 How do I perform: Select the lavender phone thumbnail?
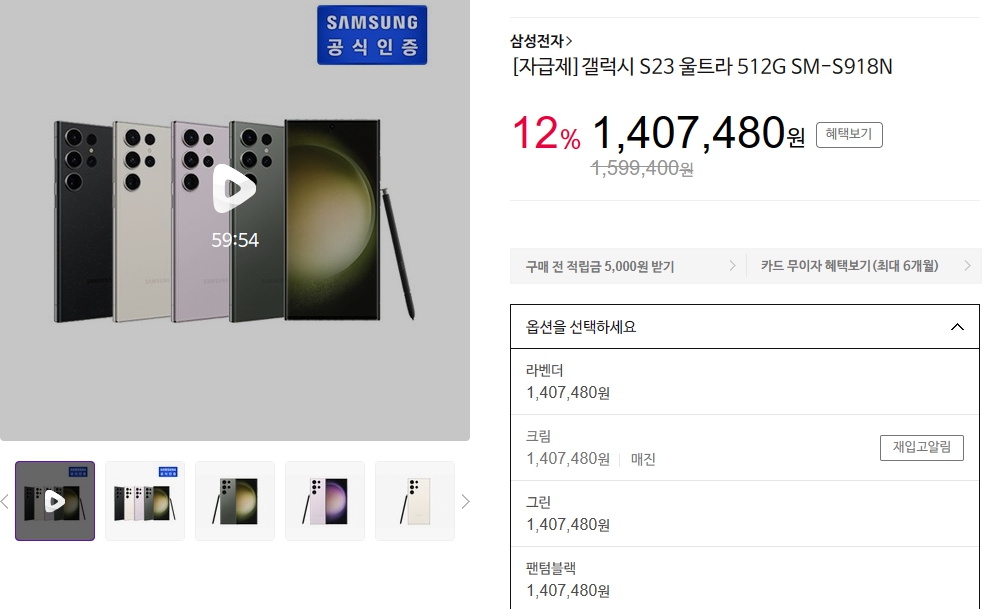[325, 501]
